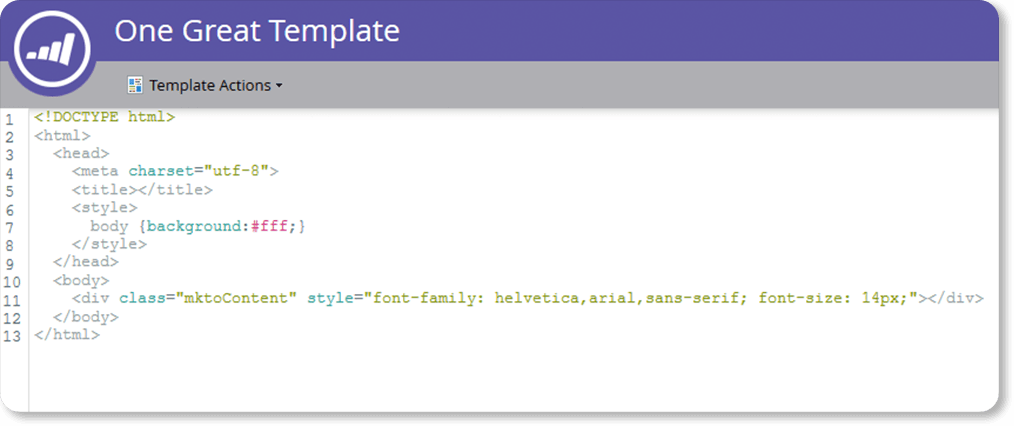Click line number 11 in the gutter
Image resolution: width=1014 pixels, height=426 pixels.
[x=13, y=299]
